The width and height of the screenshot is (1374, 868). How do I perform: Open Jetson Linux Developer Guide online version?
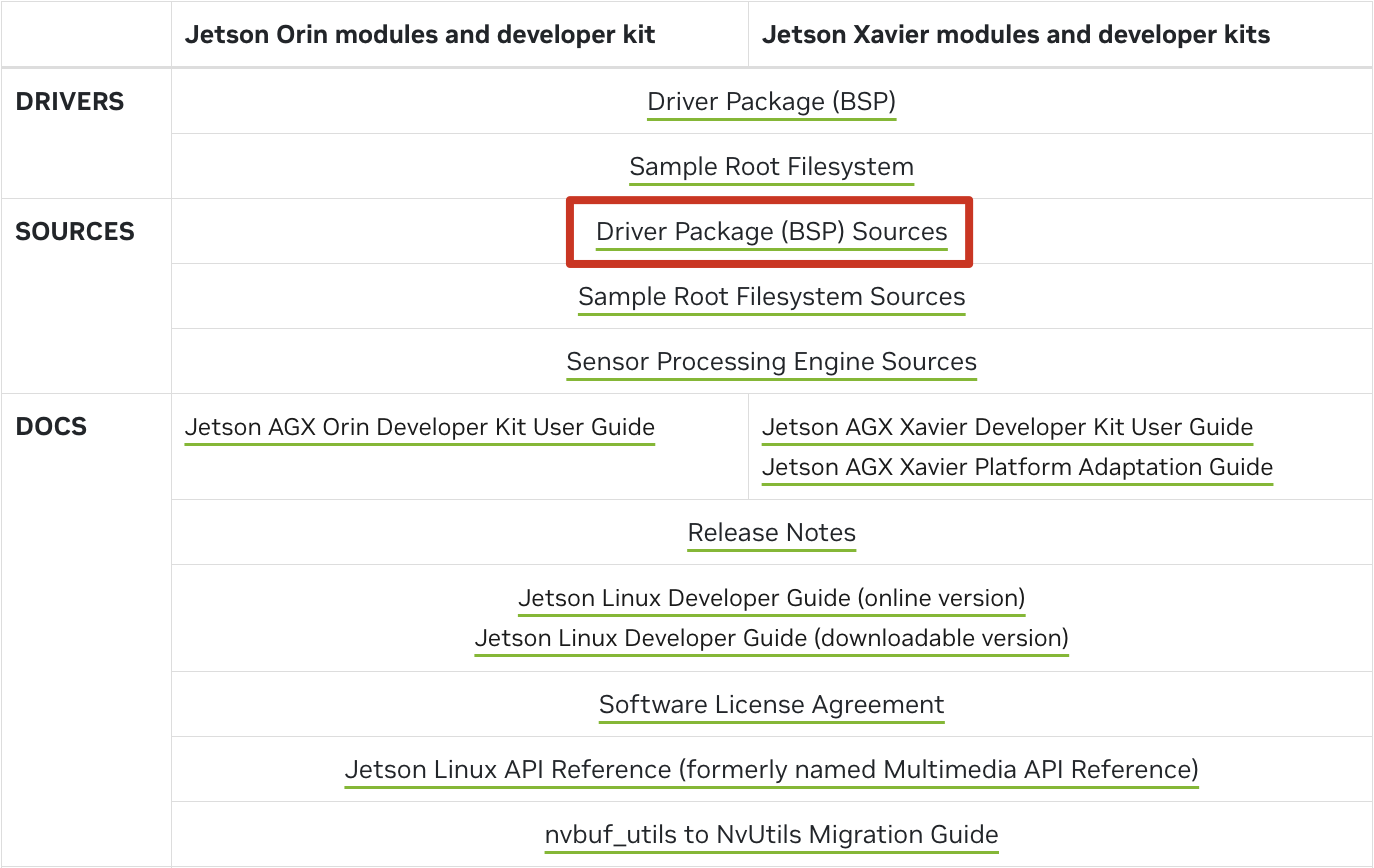(771, 598)
